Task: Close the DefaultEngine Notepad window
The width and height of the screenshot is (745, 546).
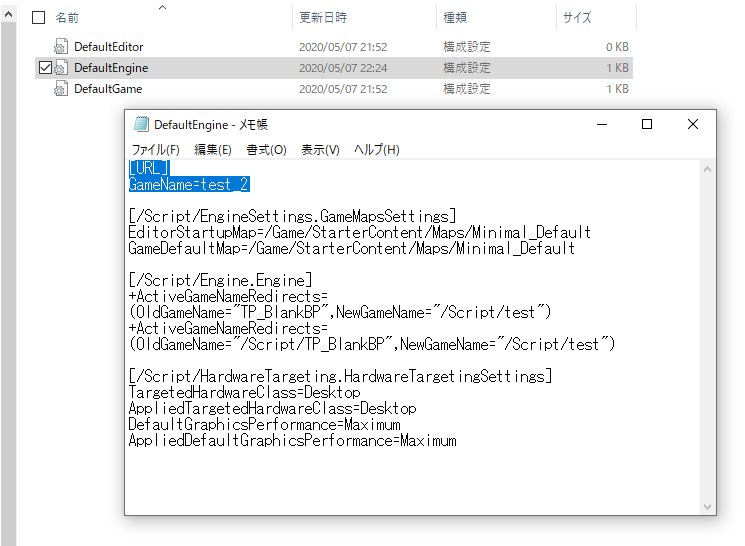Action: [693, 124]
